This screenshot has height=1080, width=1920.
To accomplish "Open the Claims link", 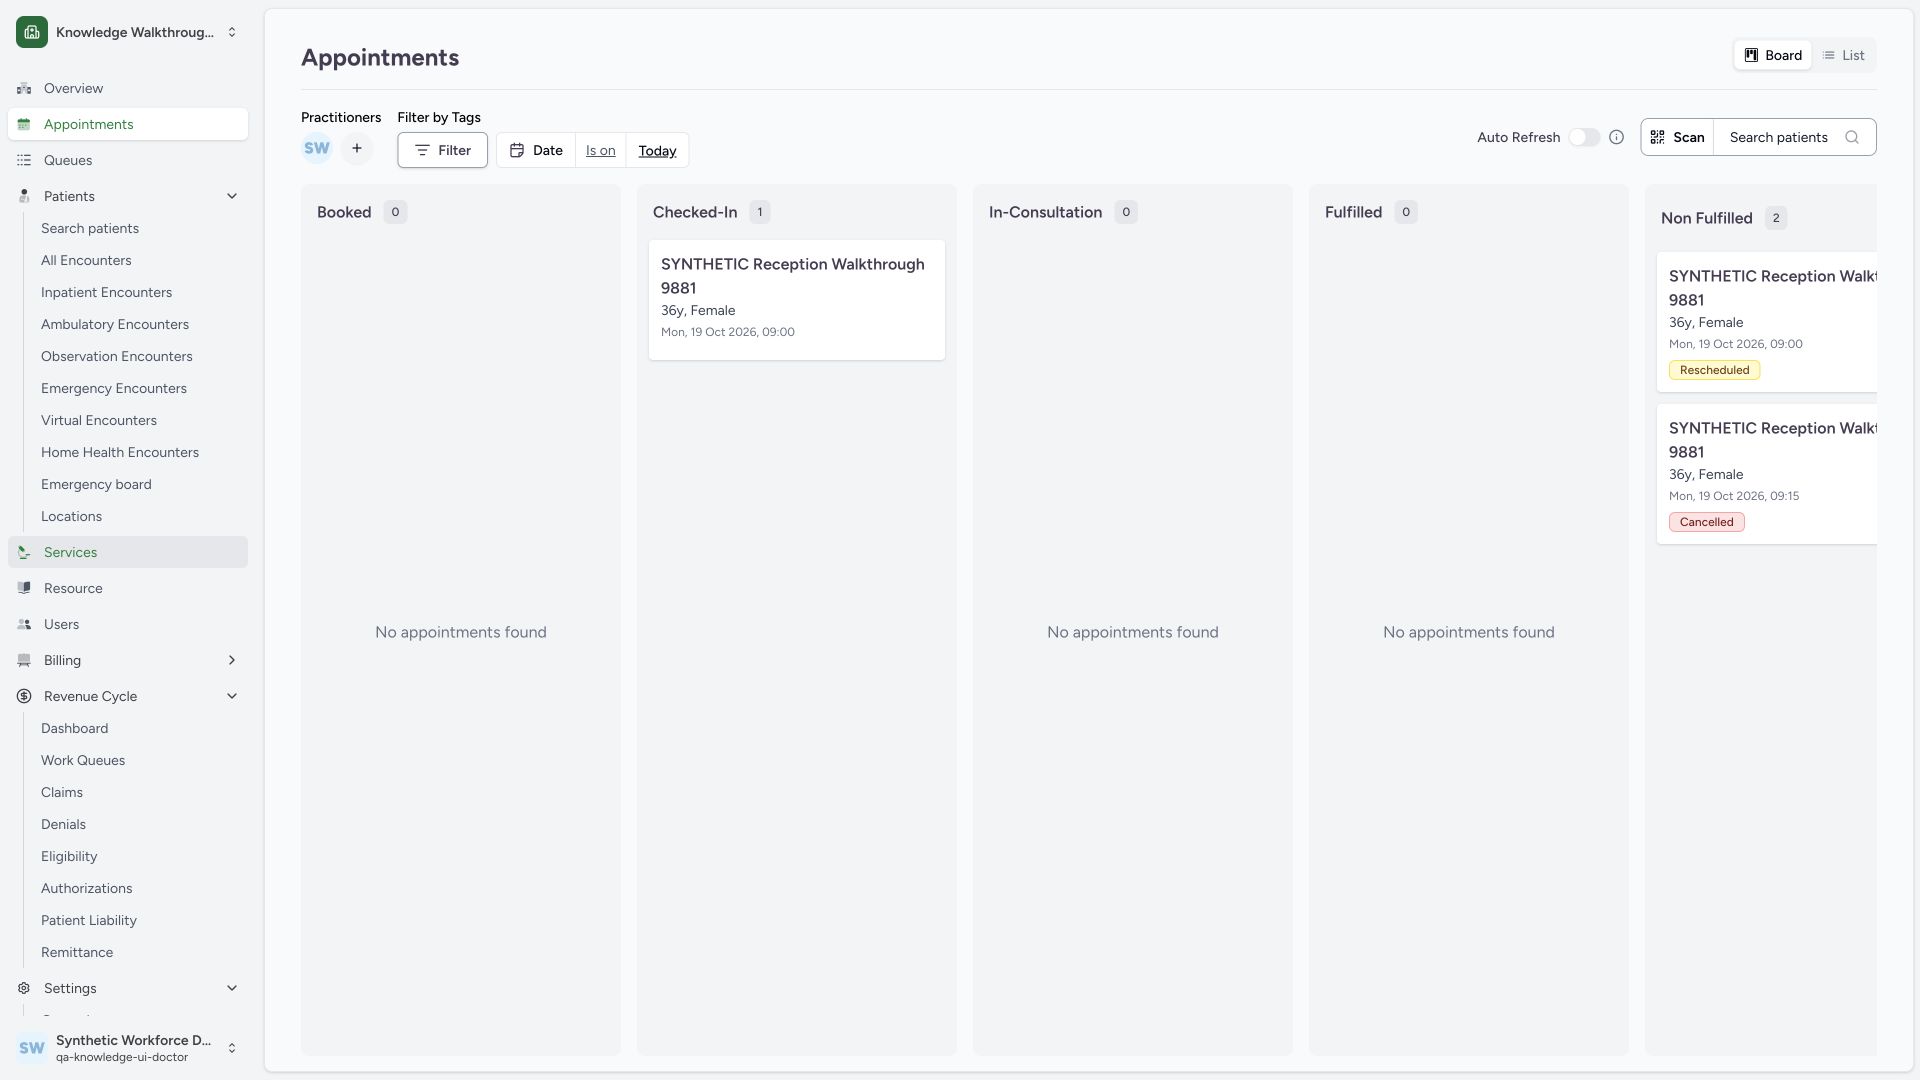I will click(x=62, y=792).
